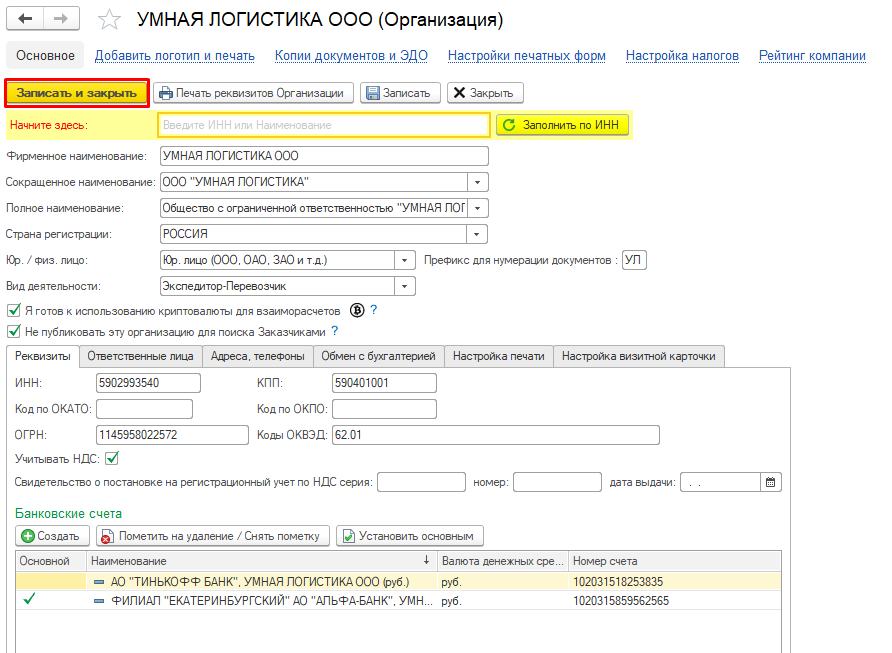Open the Настройка визитной карточки tab

tap(638, 356)
